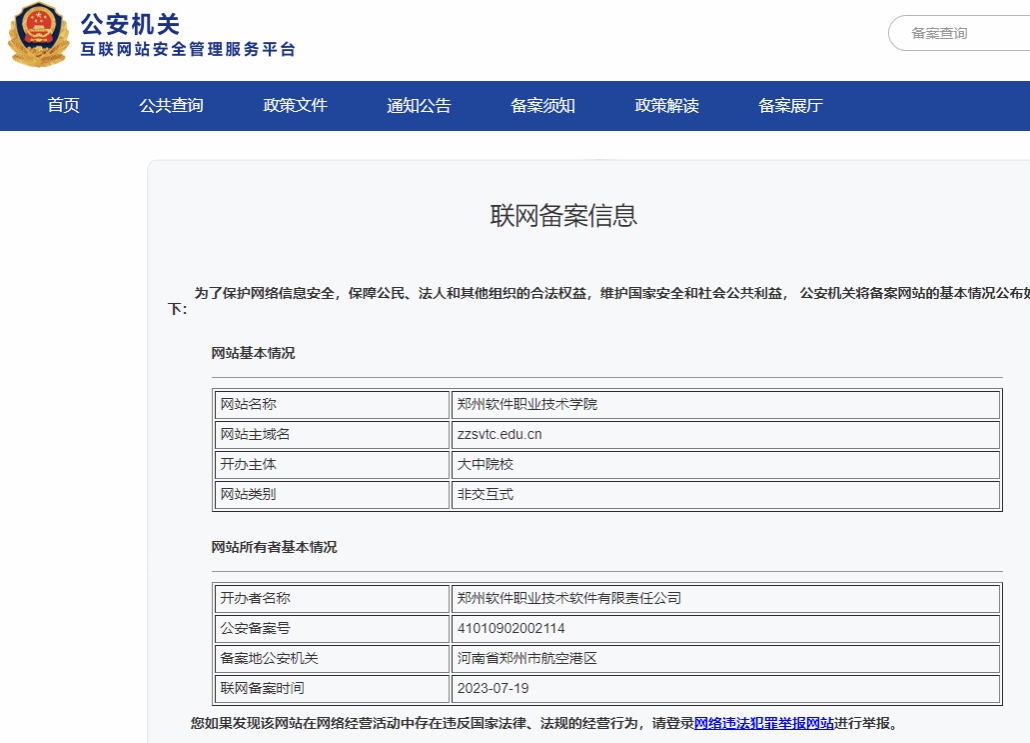Click the 郑州软件职业技术学院 website name cell

pos(527,405)
